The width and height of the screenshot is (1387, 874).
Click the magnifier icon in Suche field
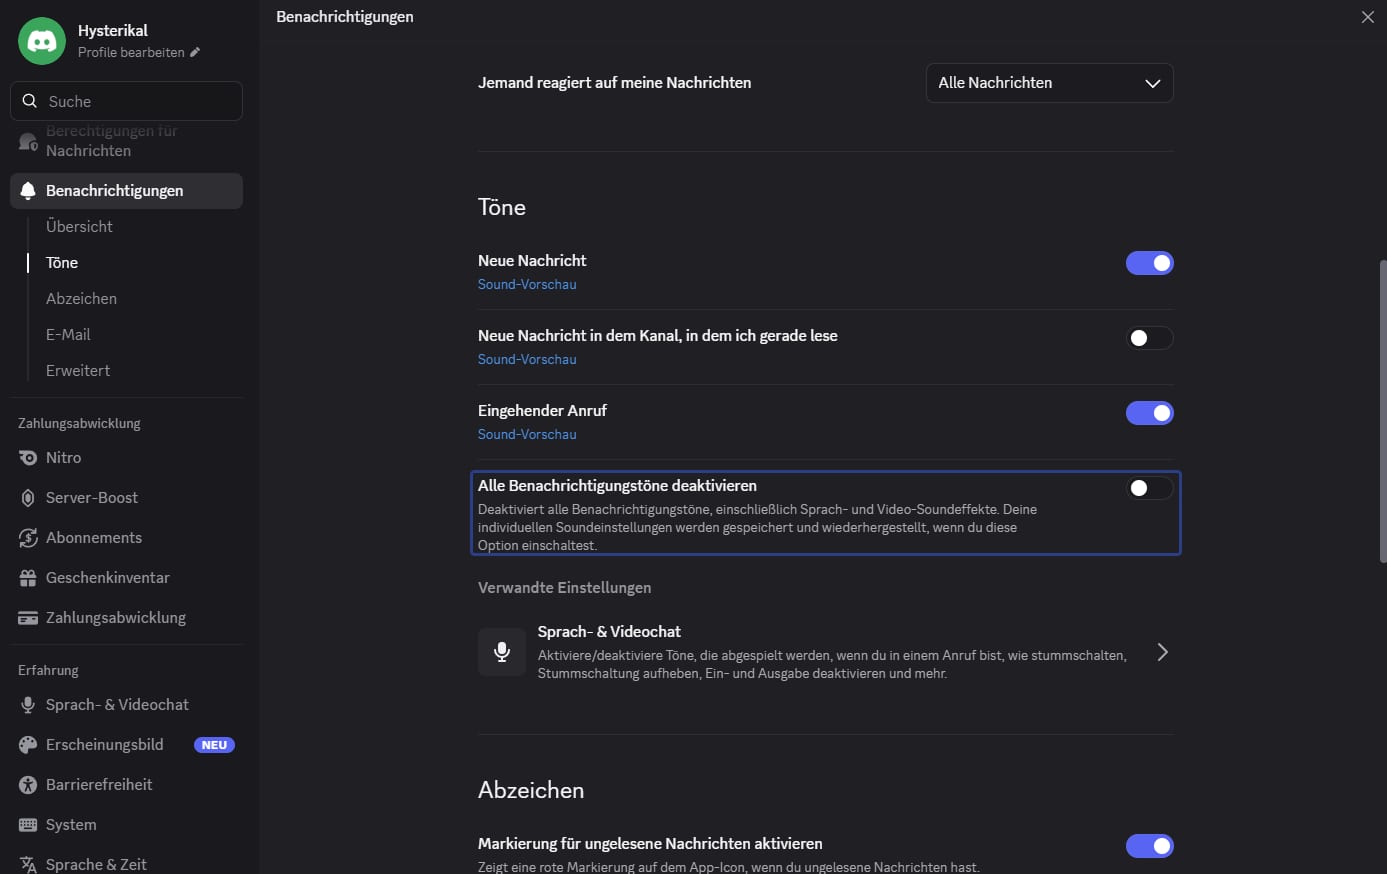point(30,101)
